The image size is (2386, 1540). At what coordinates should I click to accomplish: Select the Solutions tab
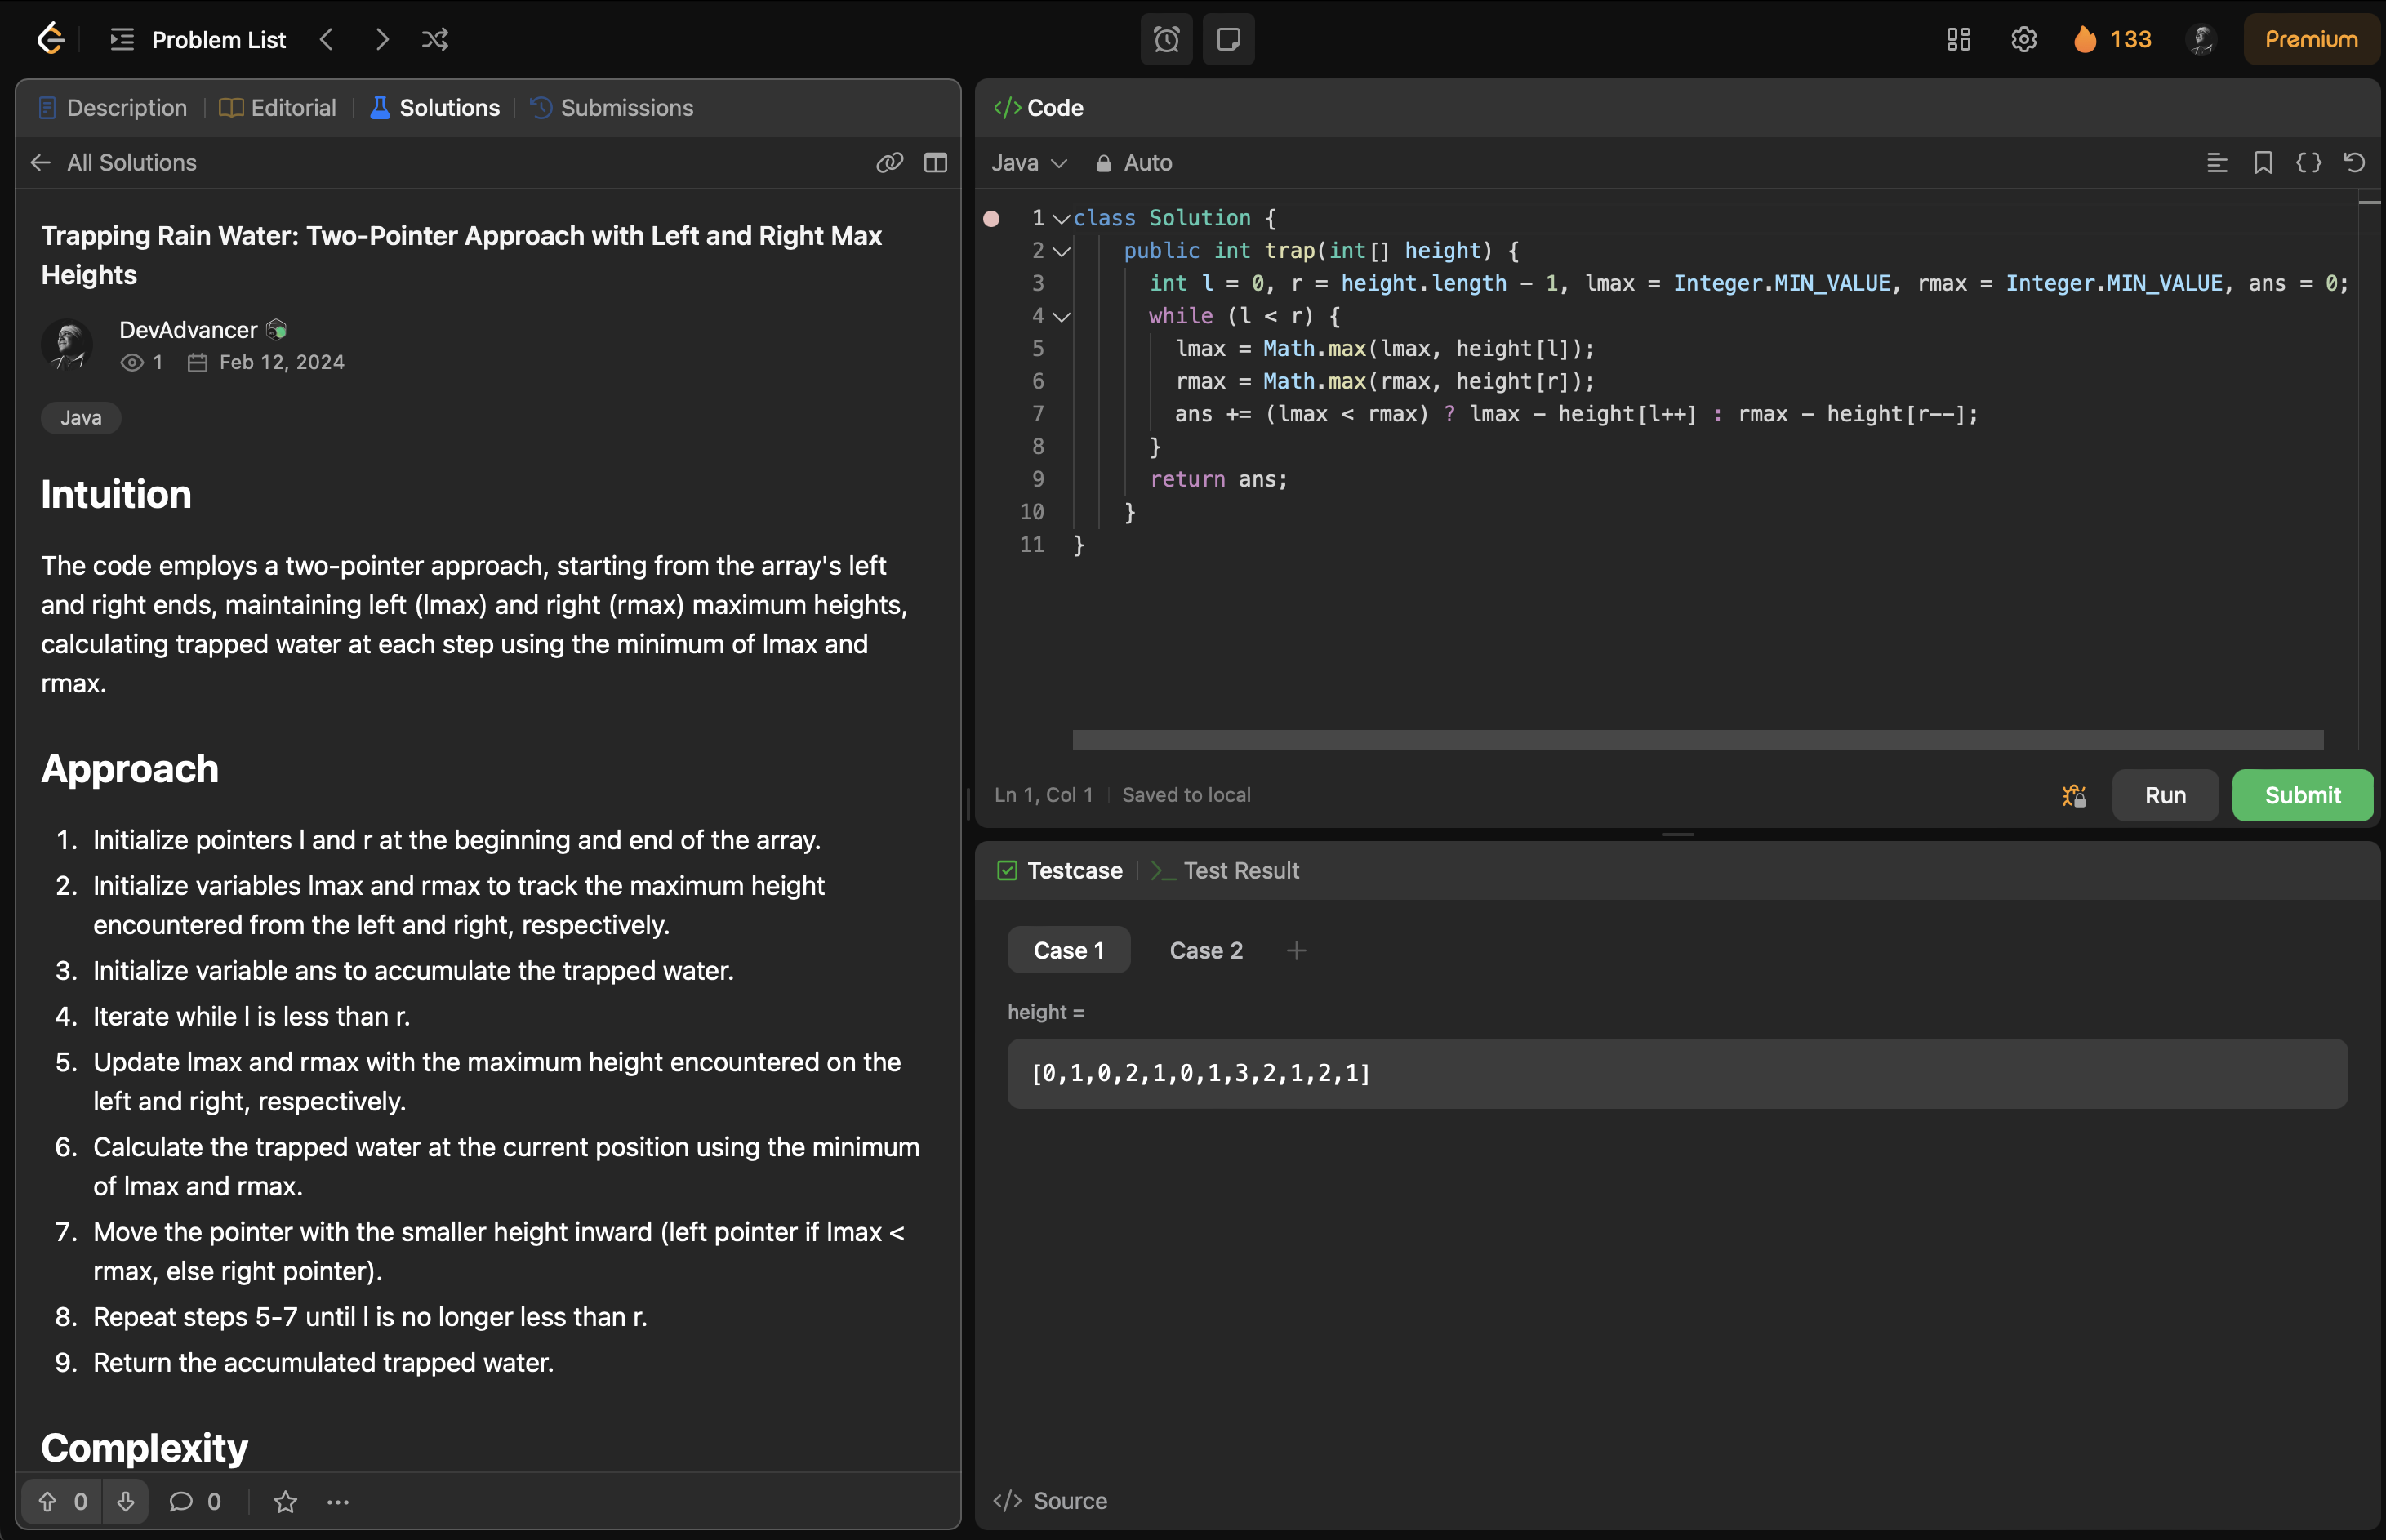(435, 107)
